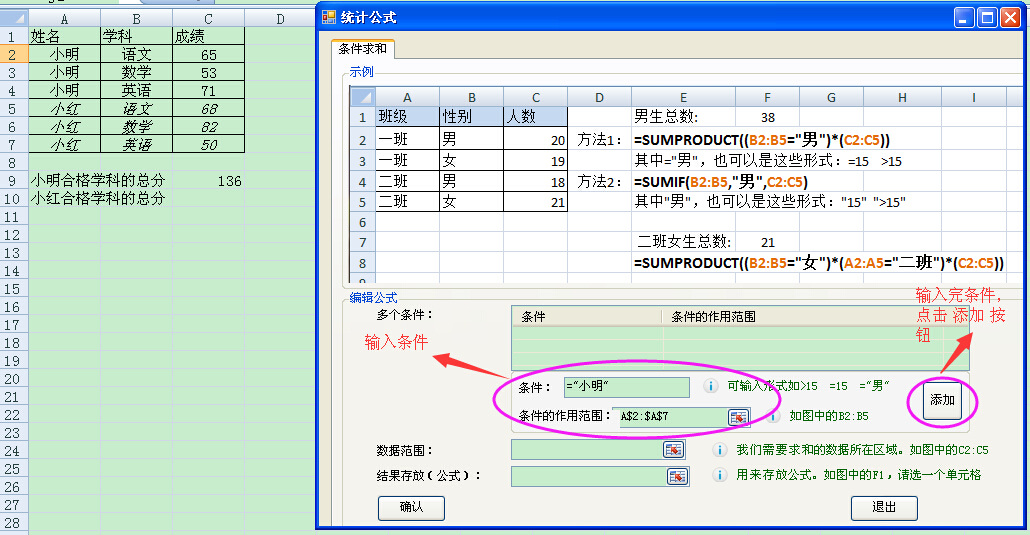The width and height of the screenshot is (1030, 535).
Task: Switch to the 条件求和 tab
Action: (363, 49)
